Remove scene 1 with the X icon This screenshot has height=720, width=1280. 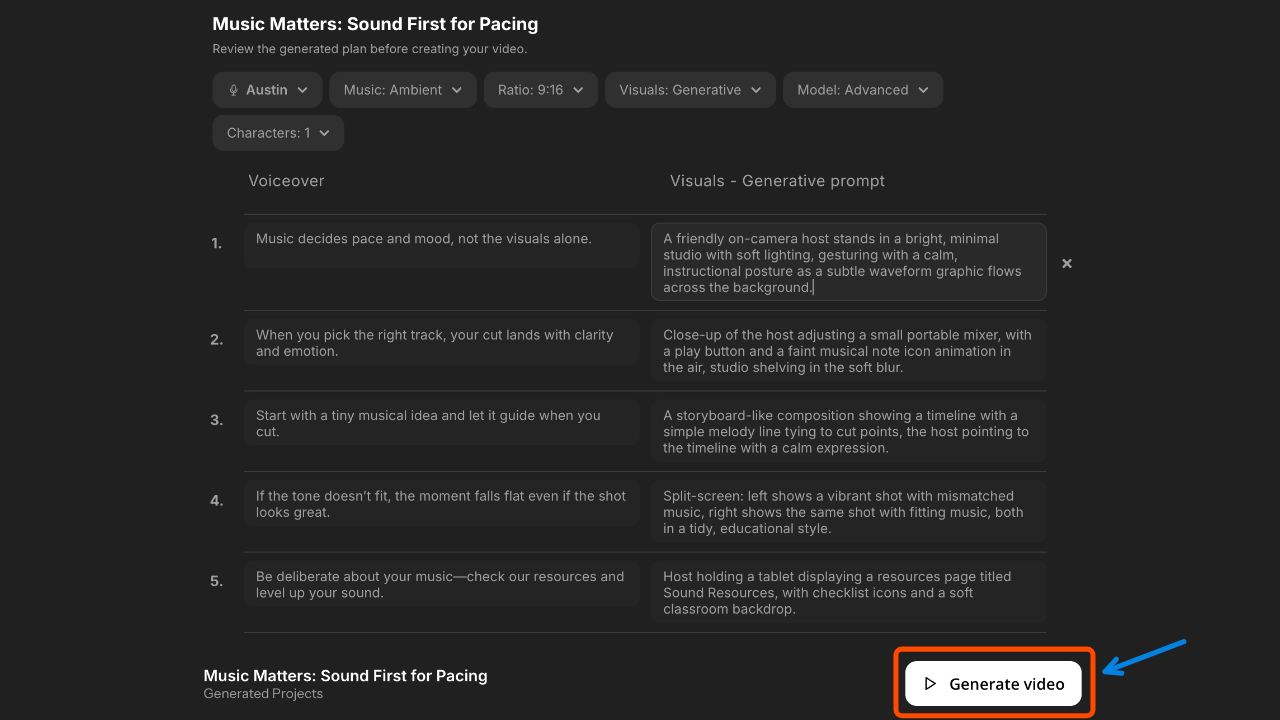1067,263
